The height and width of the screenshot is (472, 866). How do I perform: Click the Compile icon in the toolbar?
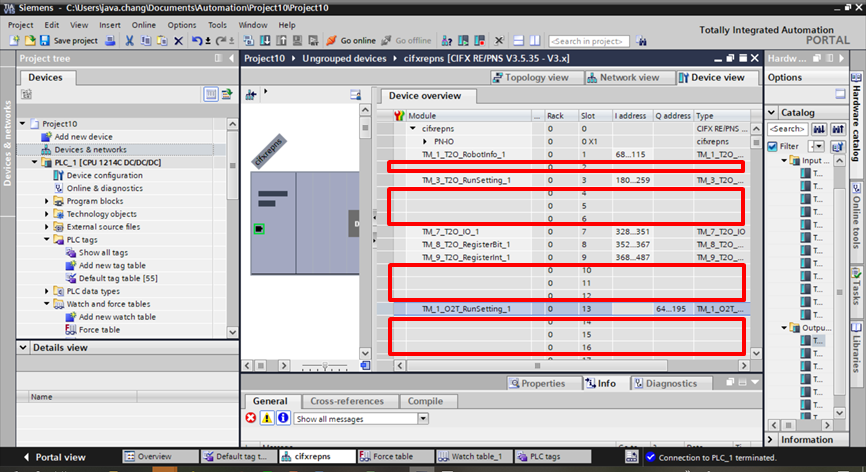pyautogui.click(x=249, y=40)
